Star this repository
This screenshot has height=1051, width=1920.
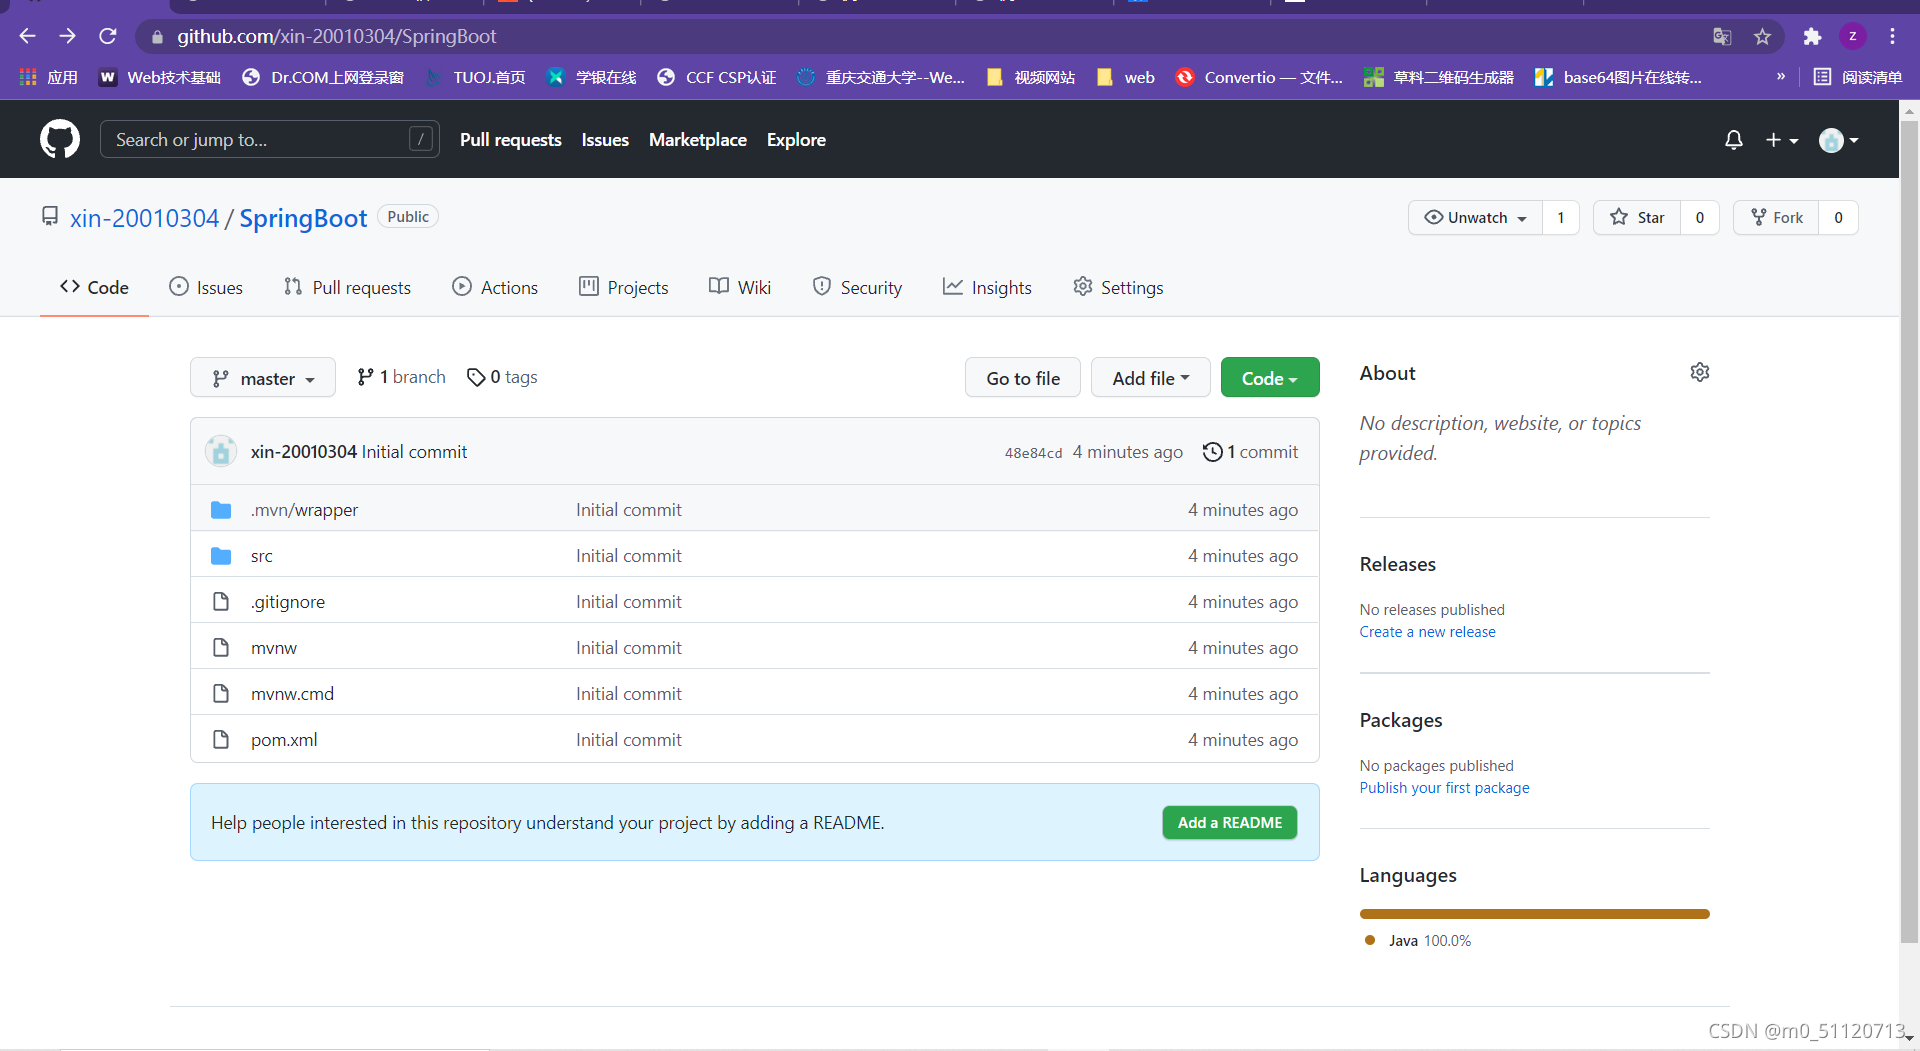click(x=1637, y=217)
